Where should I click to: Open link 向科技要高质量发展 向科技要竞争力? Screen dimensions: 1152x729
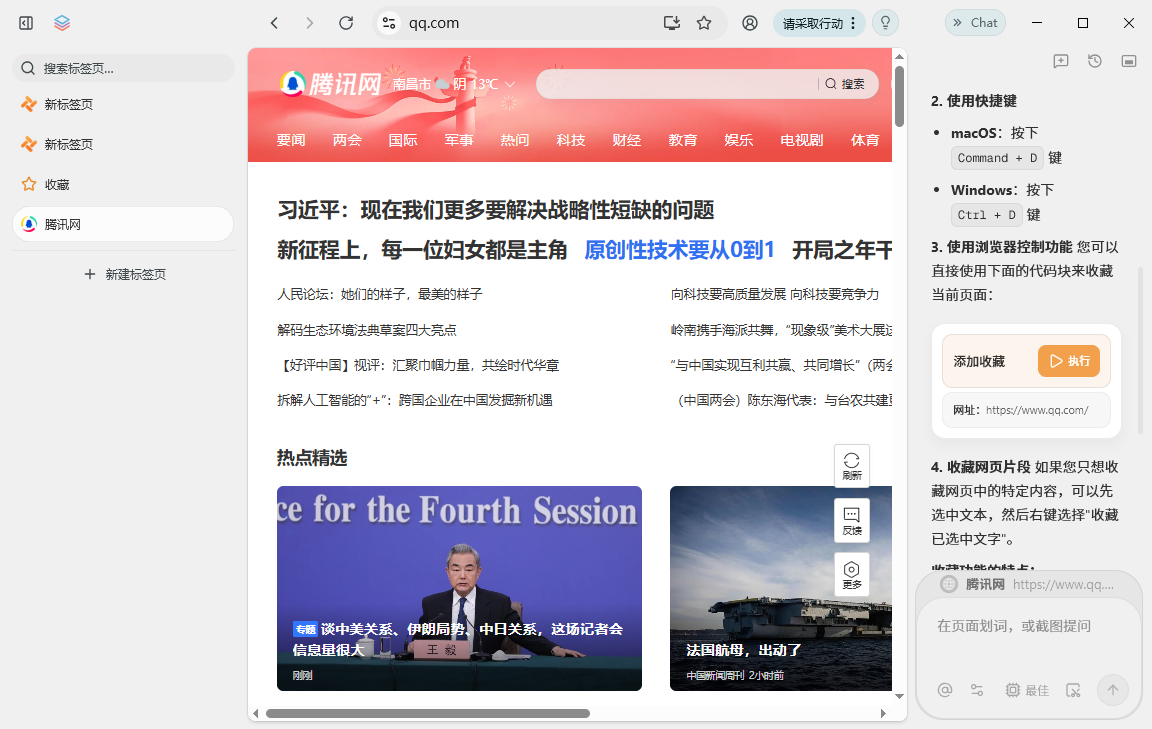tap(775, 294)
